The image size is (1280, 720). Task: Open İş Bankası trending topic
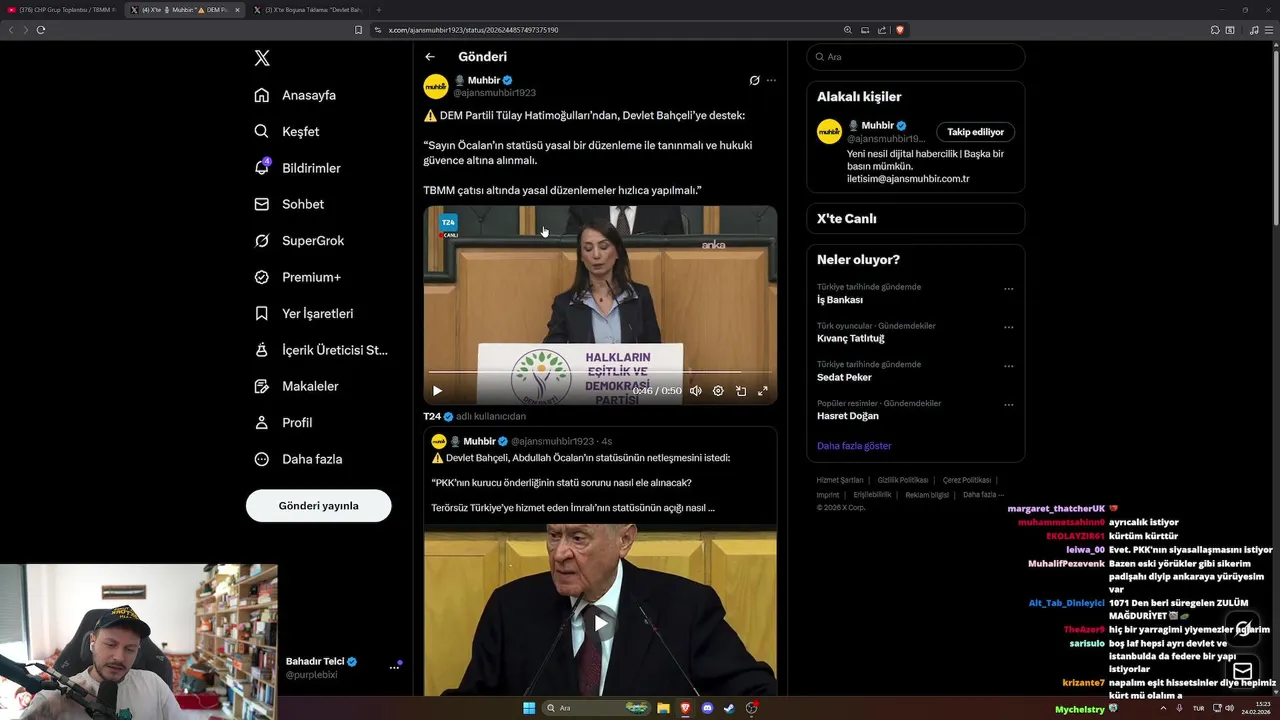click(840, 300)
